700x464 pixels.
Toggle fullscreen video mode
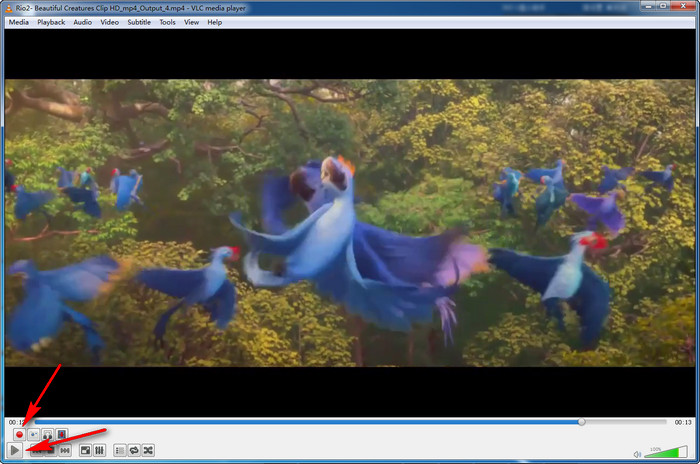85,451
